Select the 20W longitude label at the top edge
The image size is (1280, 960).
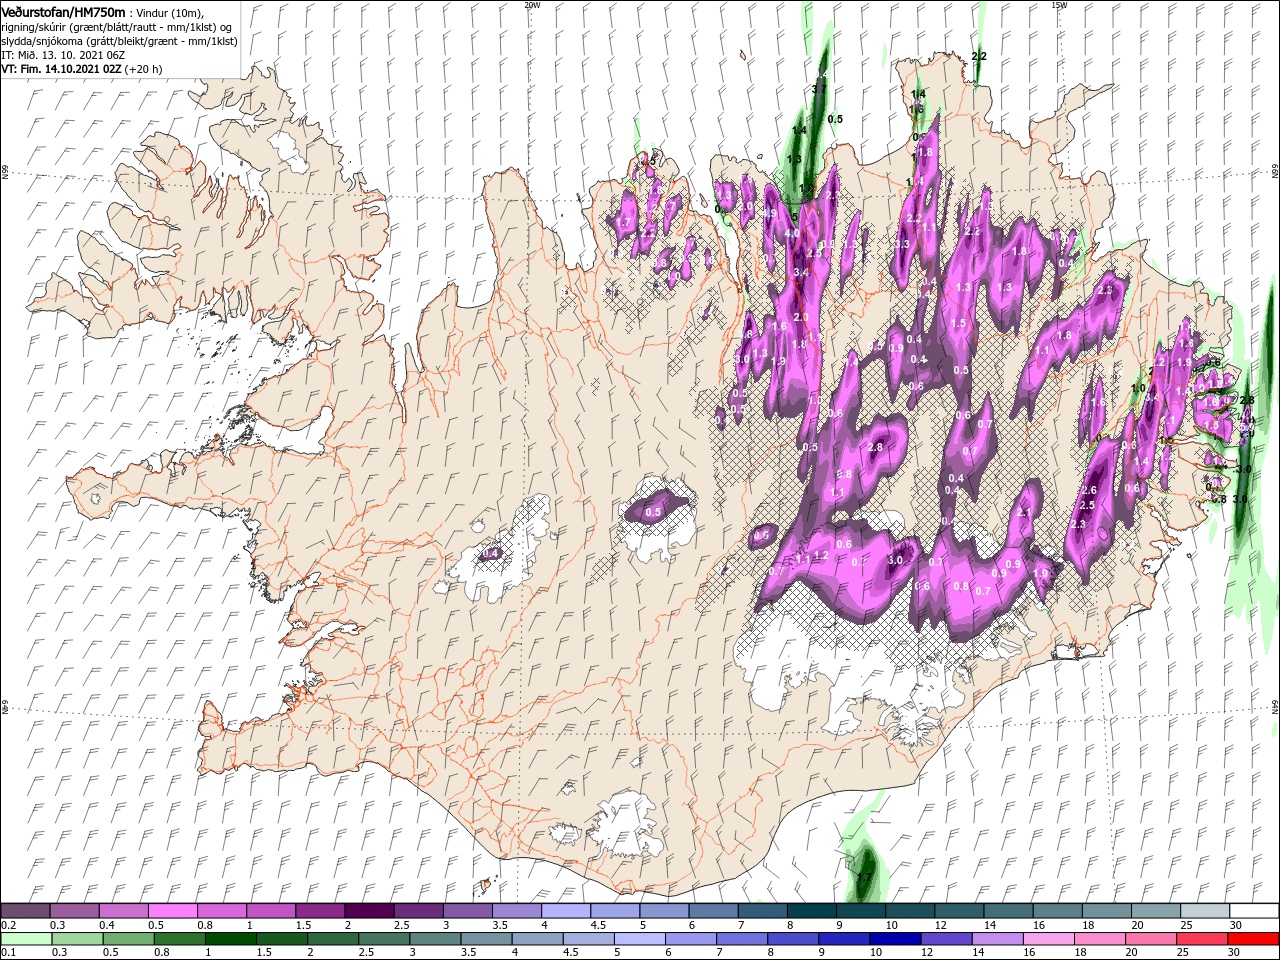coord(532,5)
